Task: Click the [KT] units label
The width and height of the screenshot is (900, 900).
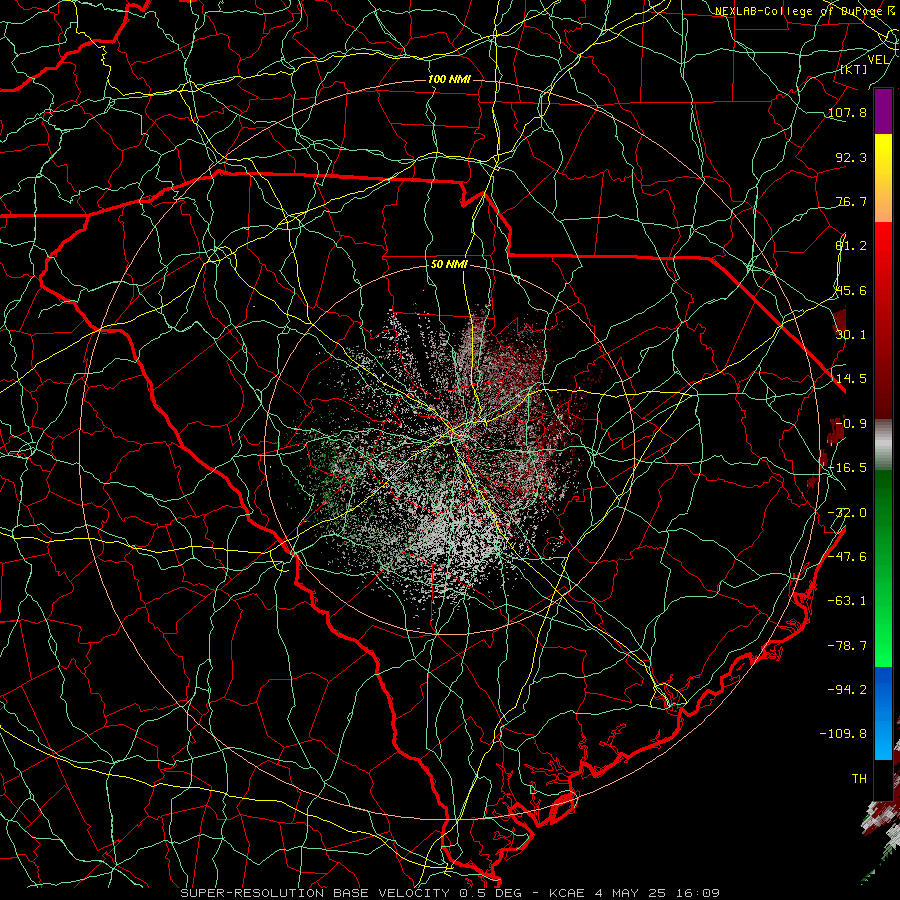Action: click(x=854, y=69)
